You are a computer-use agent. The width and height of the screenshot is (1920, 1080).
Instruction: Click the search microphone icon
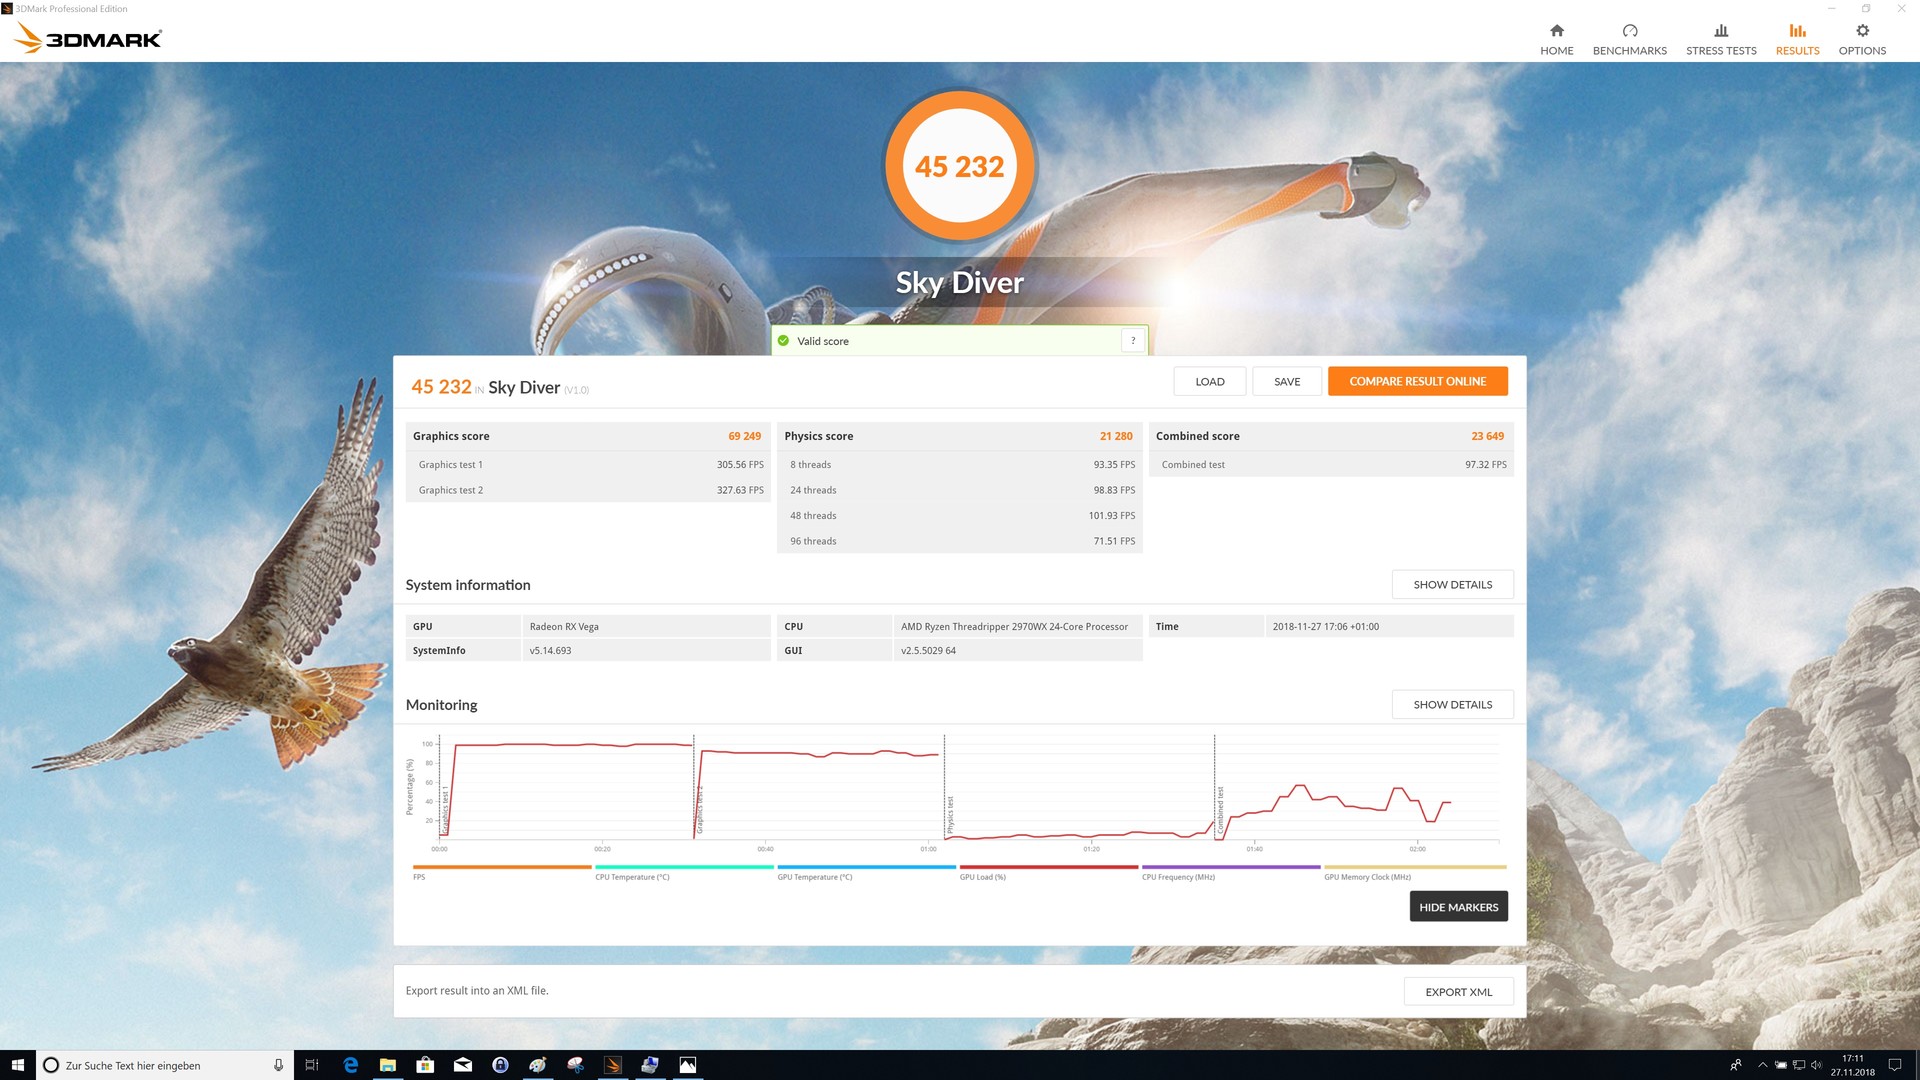tap(278, 1065)
